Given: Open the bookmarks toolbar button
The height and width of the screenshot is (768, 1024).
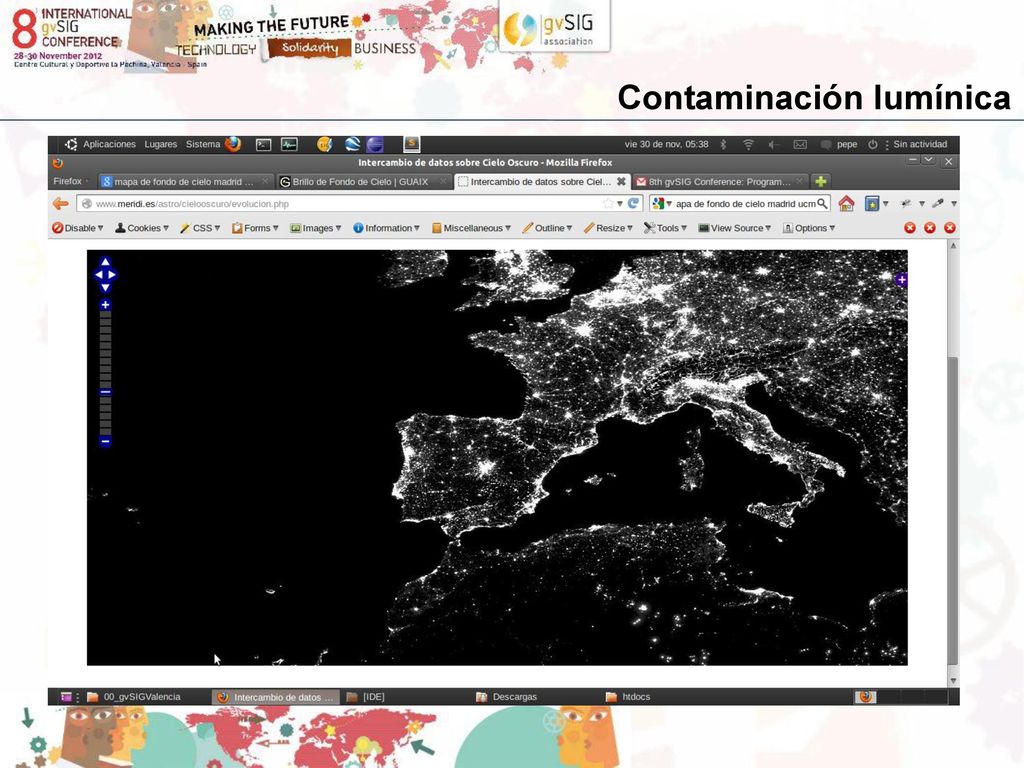Looking at the screenshot, I should click(x=872, y=204).
